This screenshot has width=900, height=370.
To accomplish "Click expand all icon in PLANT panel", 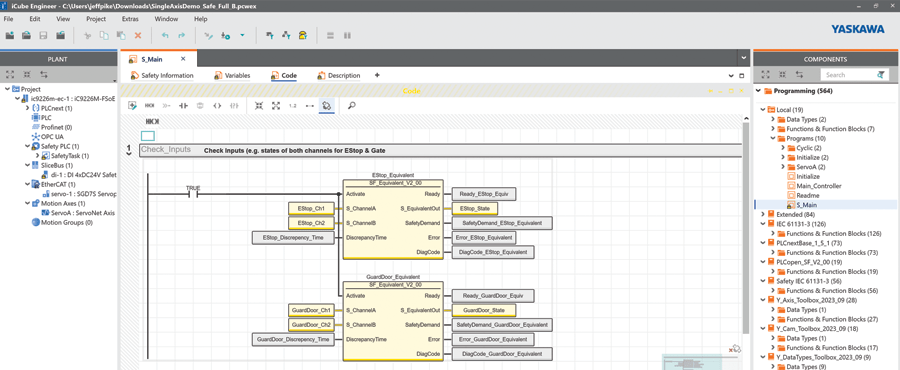I will (10, 75).
